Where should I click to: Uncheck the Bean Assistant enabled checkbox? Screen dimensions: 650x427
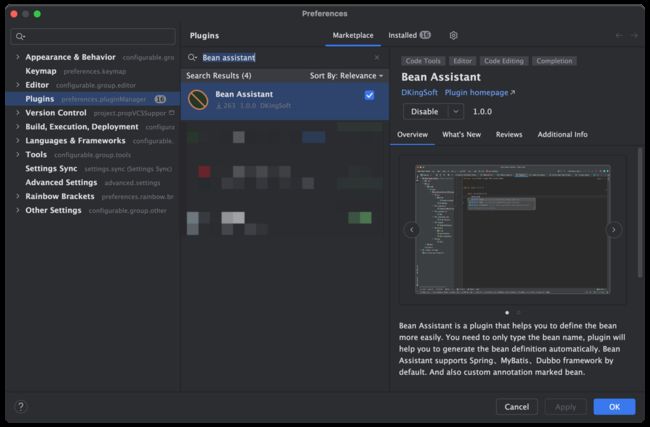(x=369, y=95)
